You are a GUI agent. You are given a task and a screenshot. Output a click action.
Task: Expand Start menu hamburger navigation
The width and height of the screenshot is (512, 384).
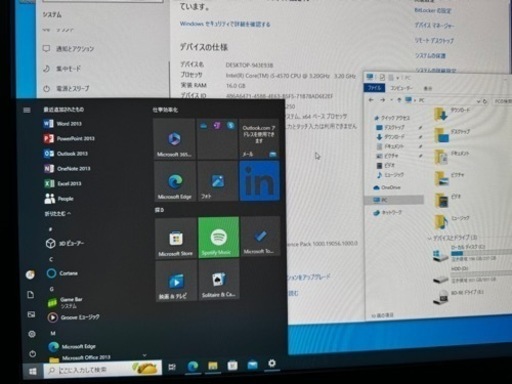[27, 110]
